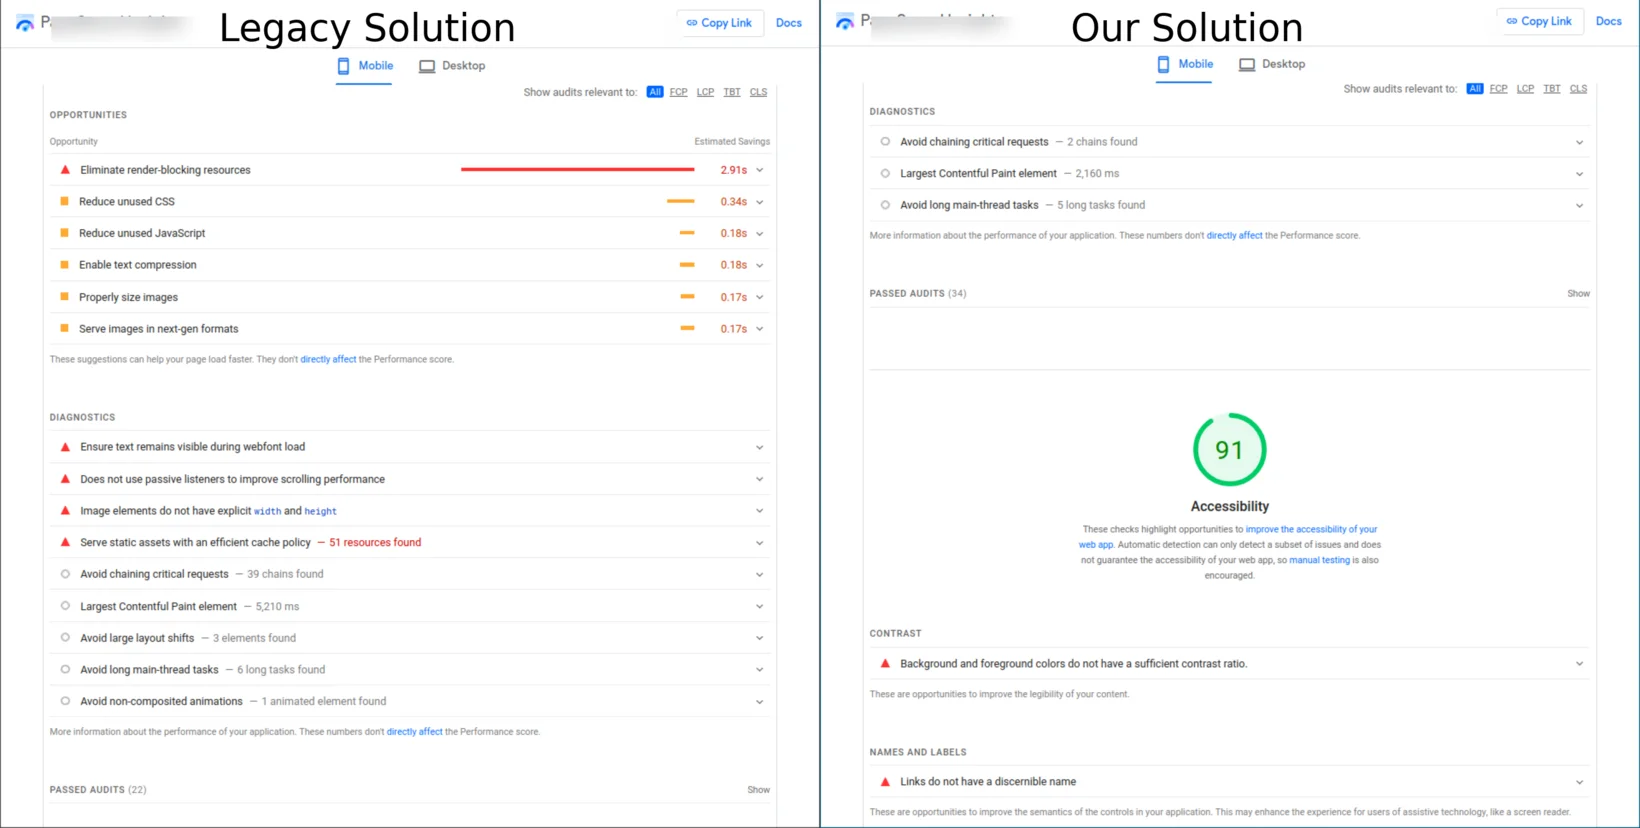Viewport: 1640px width, 828px height.
Task: Click Reduce unused CSS 0.34s savings bar
Action: [681, 202]
